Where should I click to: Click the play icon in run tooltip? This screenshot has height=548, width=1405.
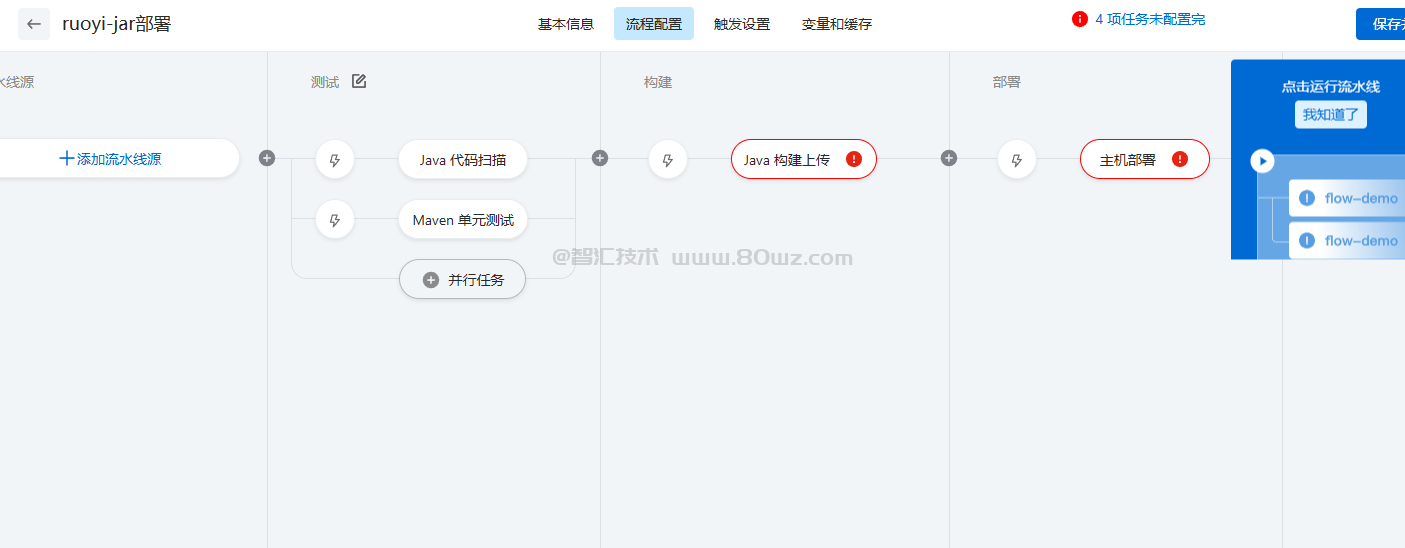tap(1262, 161)
